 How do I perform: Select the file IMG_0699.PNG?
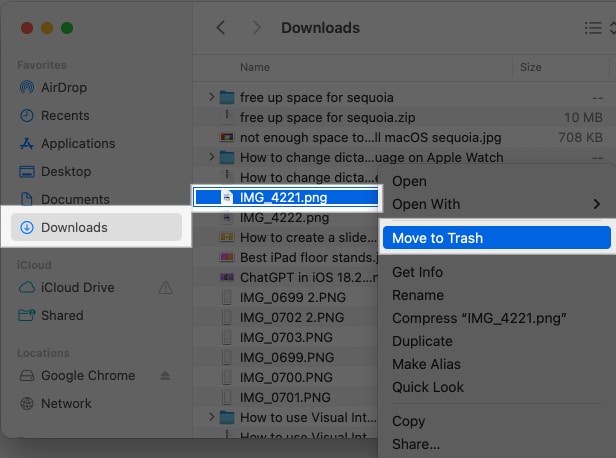tap(287, 357)
